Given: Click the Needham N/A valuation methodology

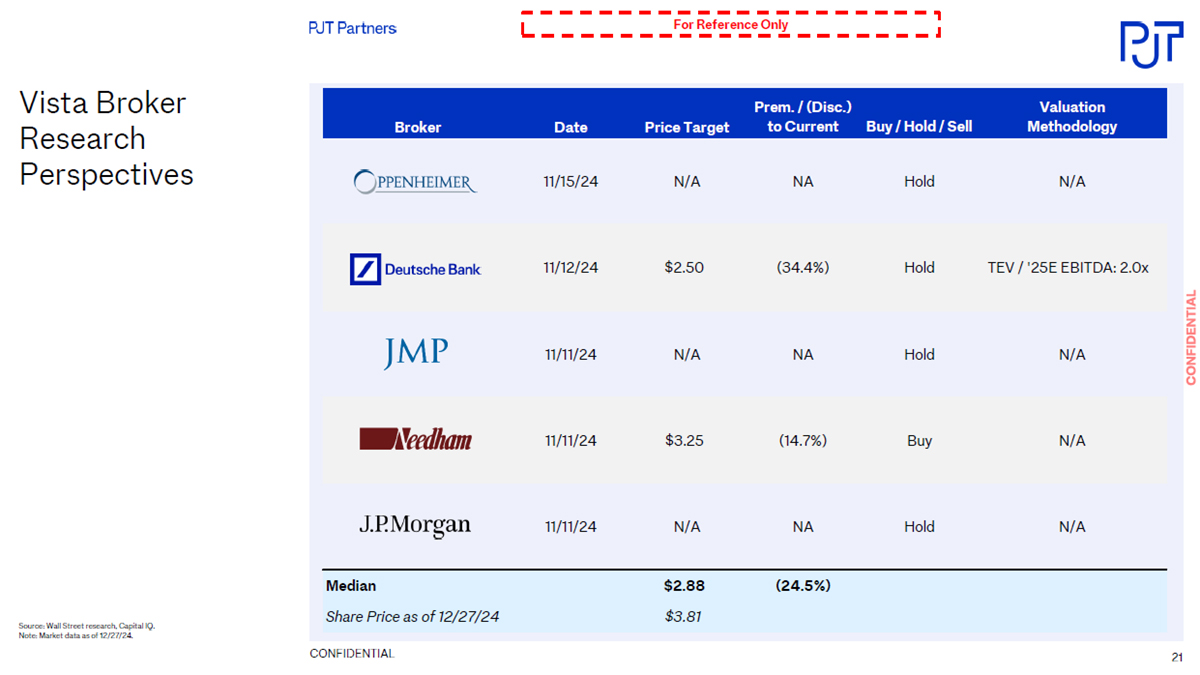Looking at the screenshot, I should [1072, 440].
